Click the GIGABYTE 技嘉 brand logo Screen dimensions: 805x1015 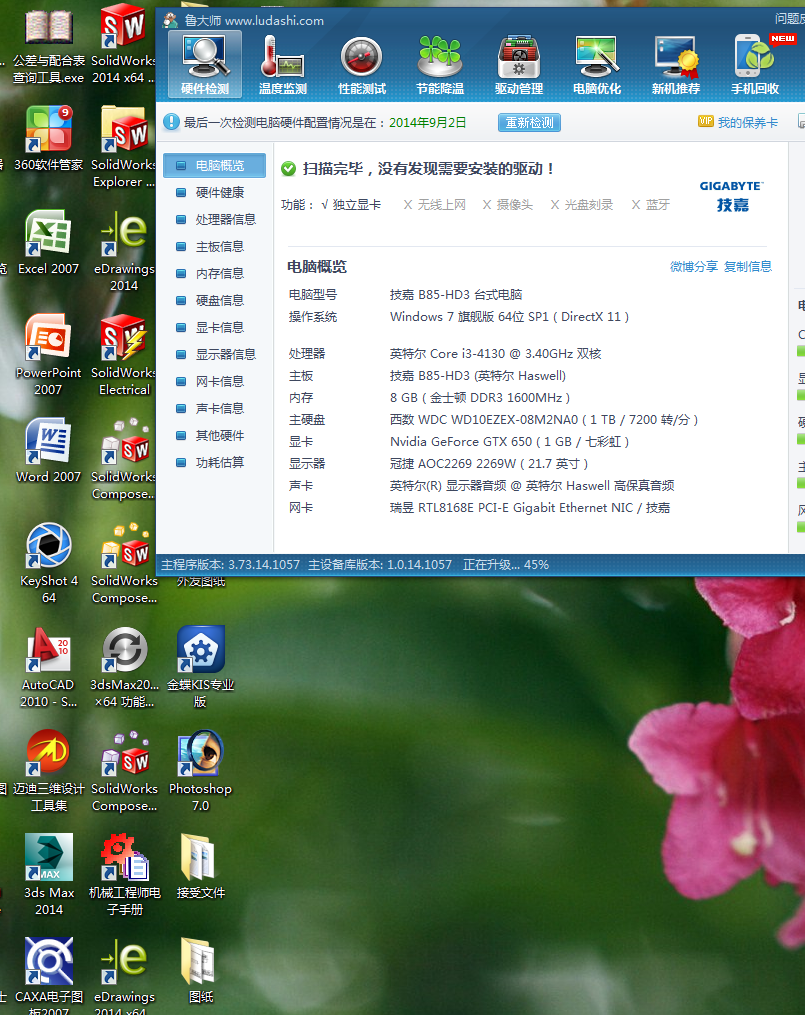click(732, 197)
